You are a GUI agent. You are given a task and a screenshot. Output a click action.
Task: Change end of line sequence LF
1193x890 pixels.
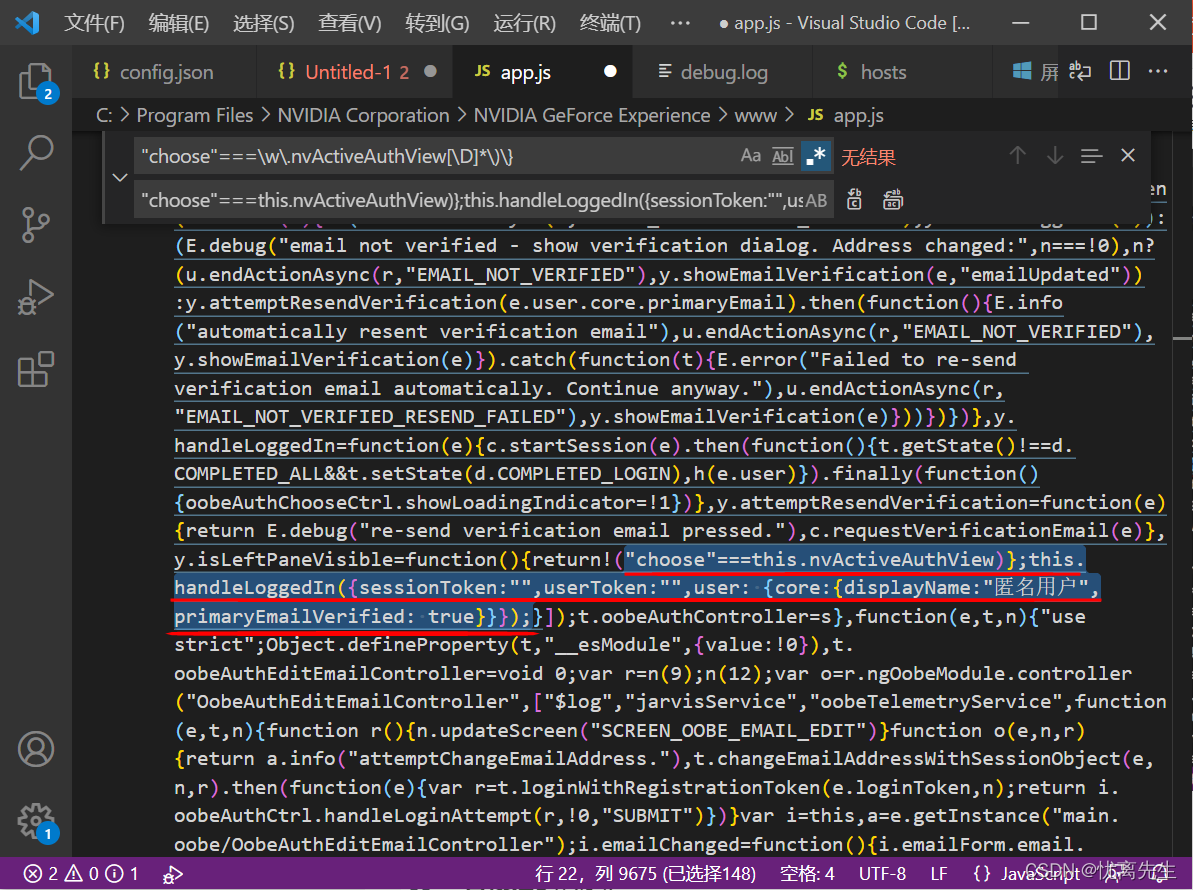tap(939, 874)
